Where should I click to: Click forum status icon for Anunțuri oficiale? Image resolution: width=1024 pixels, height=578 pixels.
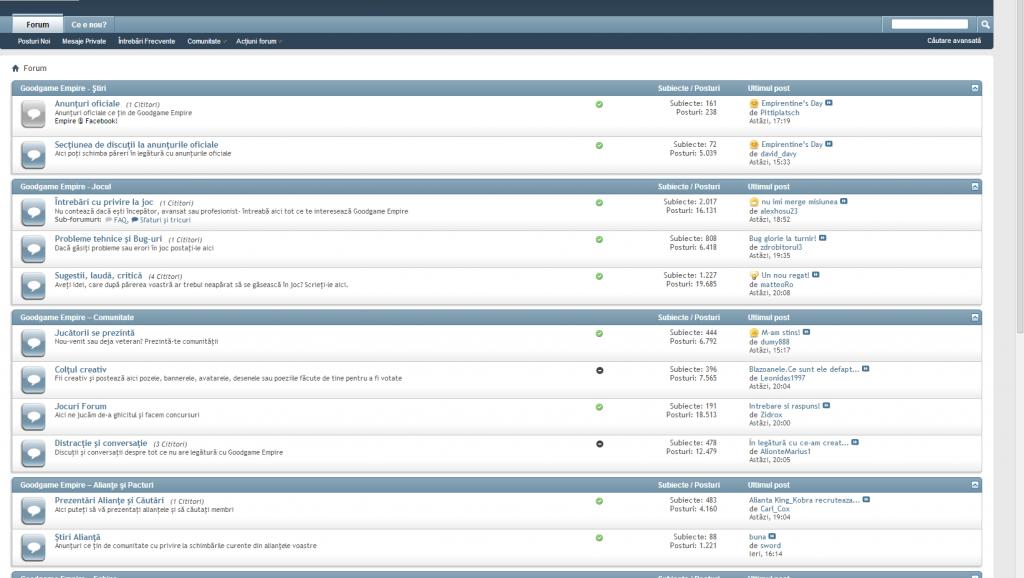coord(33,114)
